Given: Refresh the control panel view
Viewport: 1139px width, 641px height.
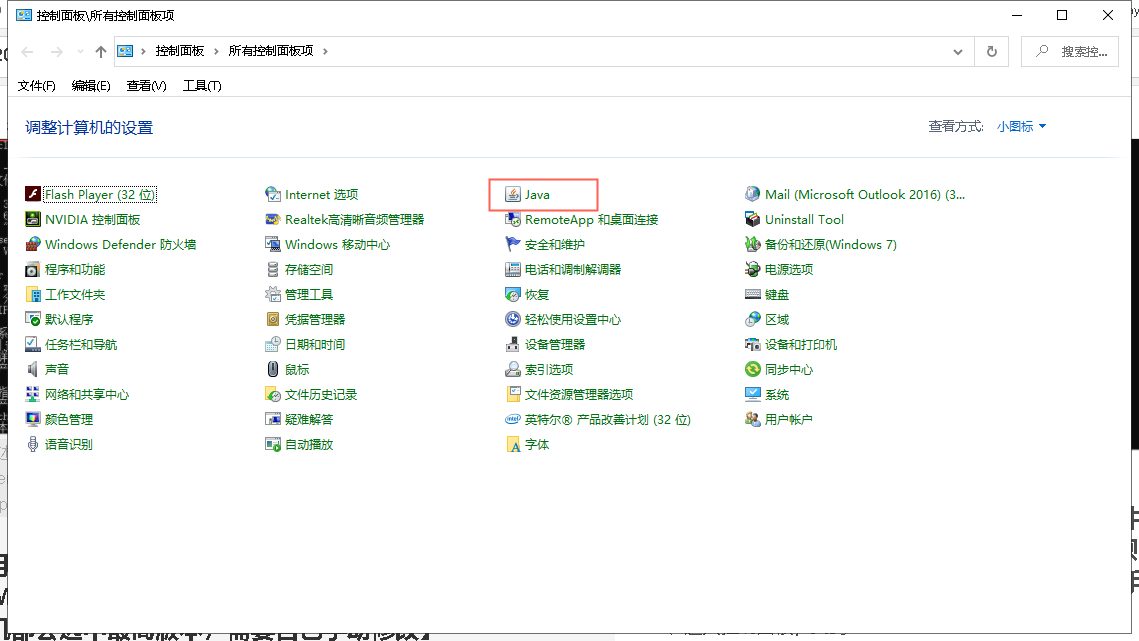Looking at the screenshot, I should click(x=992, y=52).
